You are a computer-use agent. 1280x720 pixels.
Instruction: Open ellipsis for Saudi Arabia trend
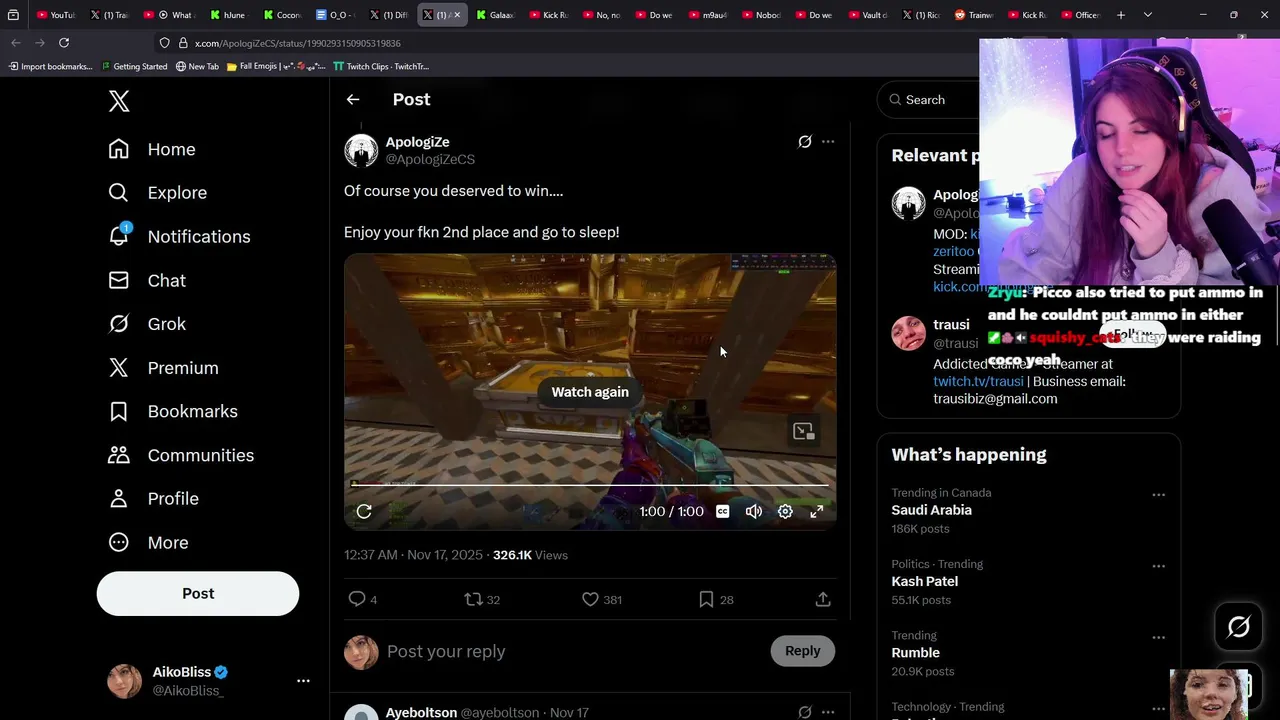click(x=1158, y=495)
